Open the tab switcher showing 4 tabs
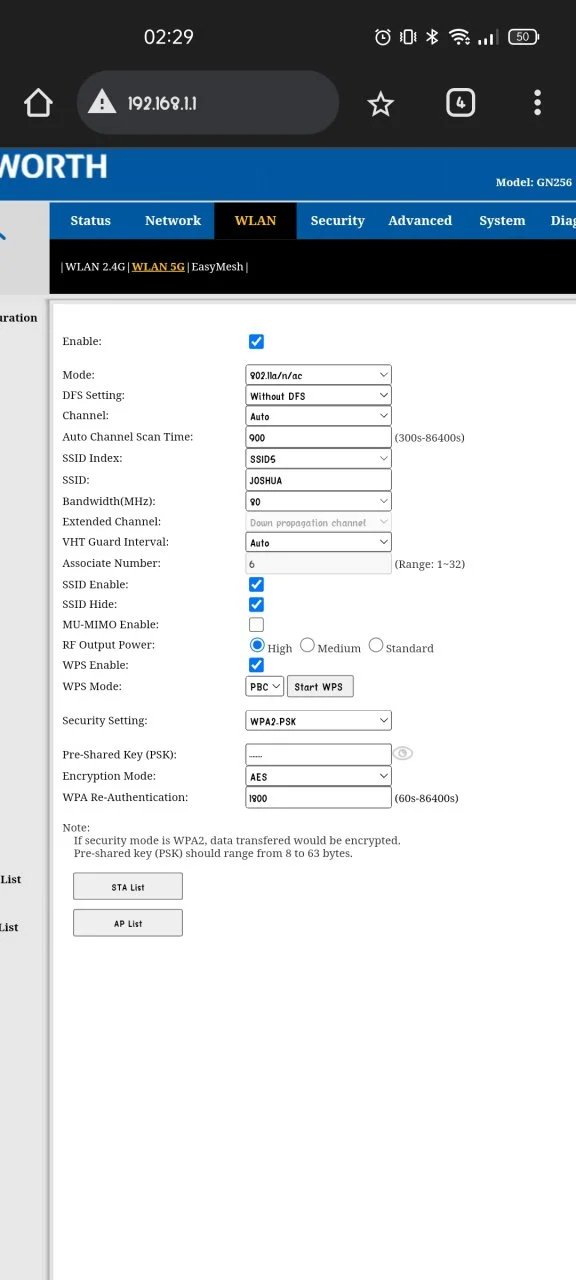 coord(460,102)
